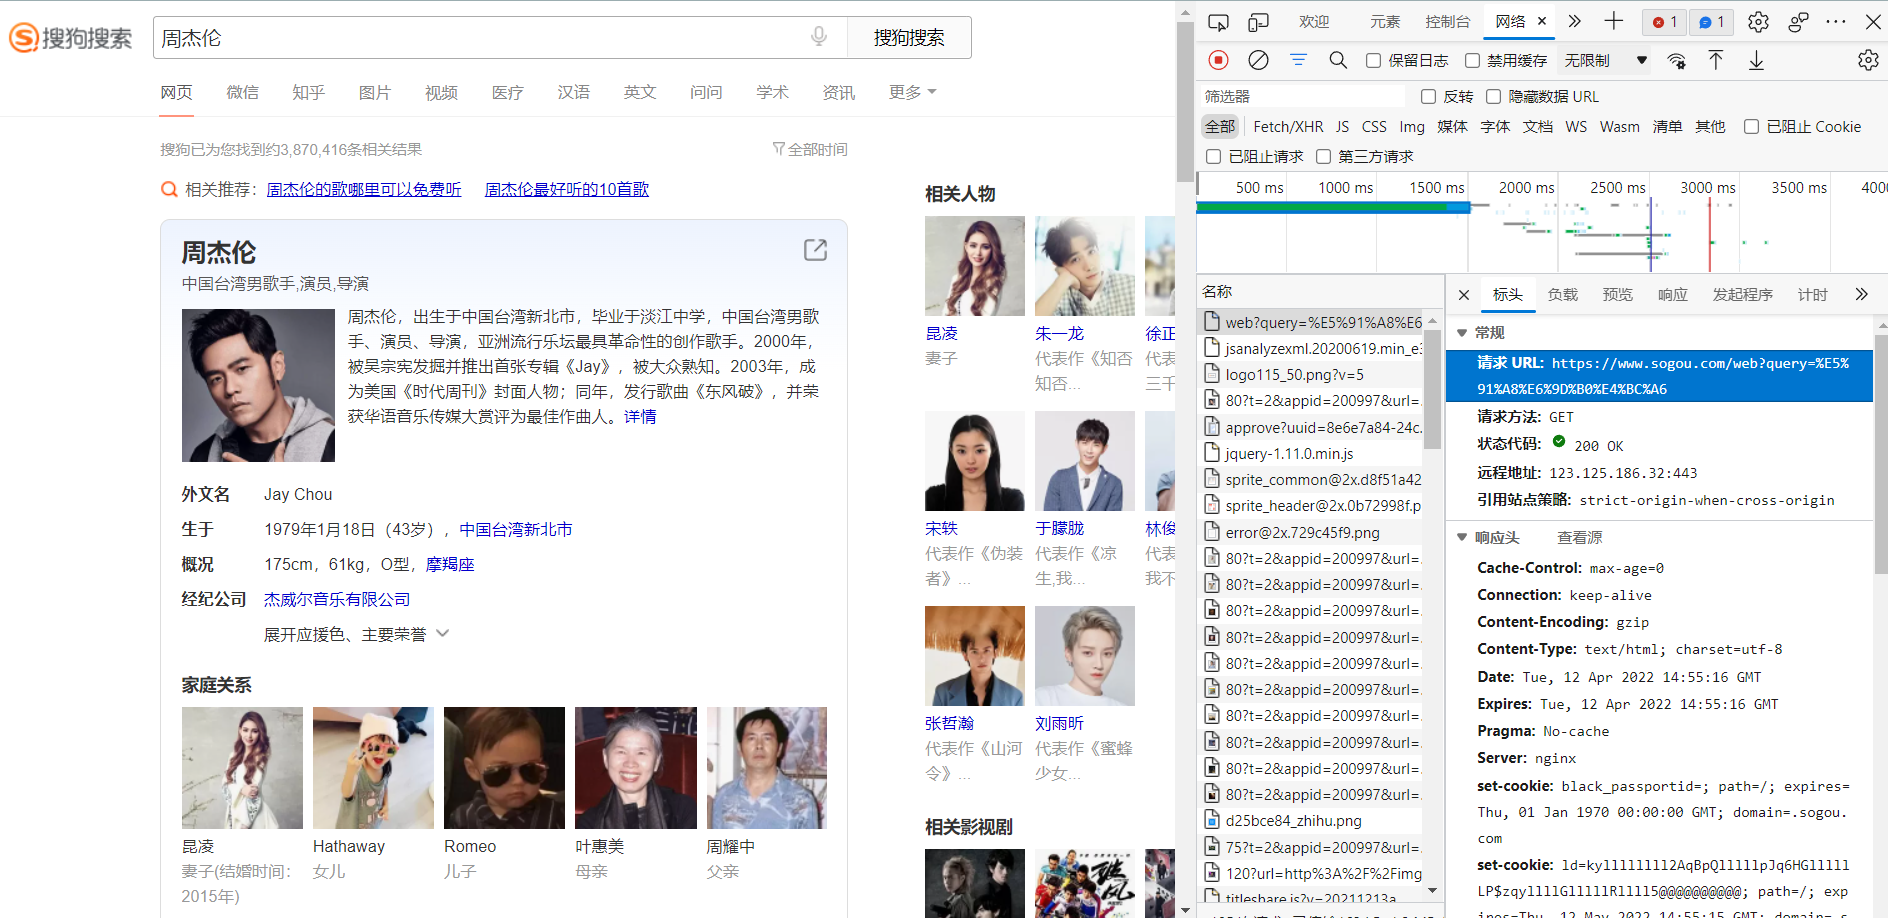Screen dimensions: 1888x918
Task: Open link 周杰伦最好听的10首歌
Action: click(x=567, y=189)
